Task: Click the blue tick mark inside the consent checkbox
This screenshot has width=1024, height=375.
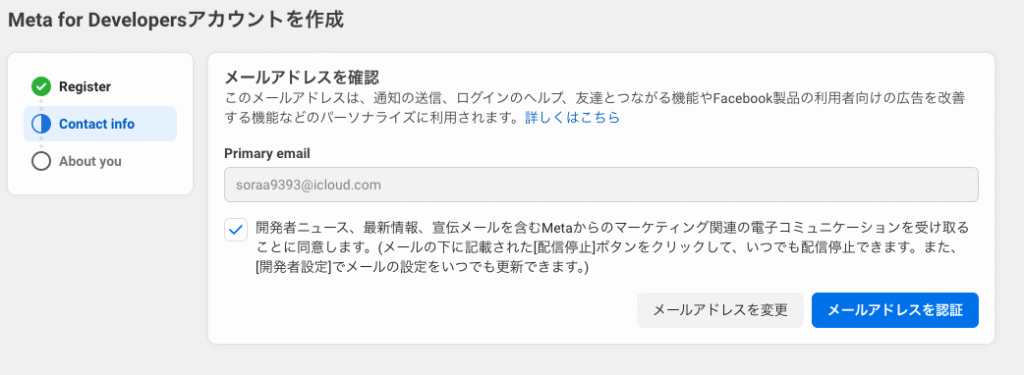Action: pos(236,230)
